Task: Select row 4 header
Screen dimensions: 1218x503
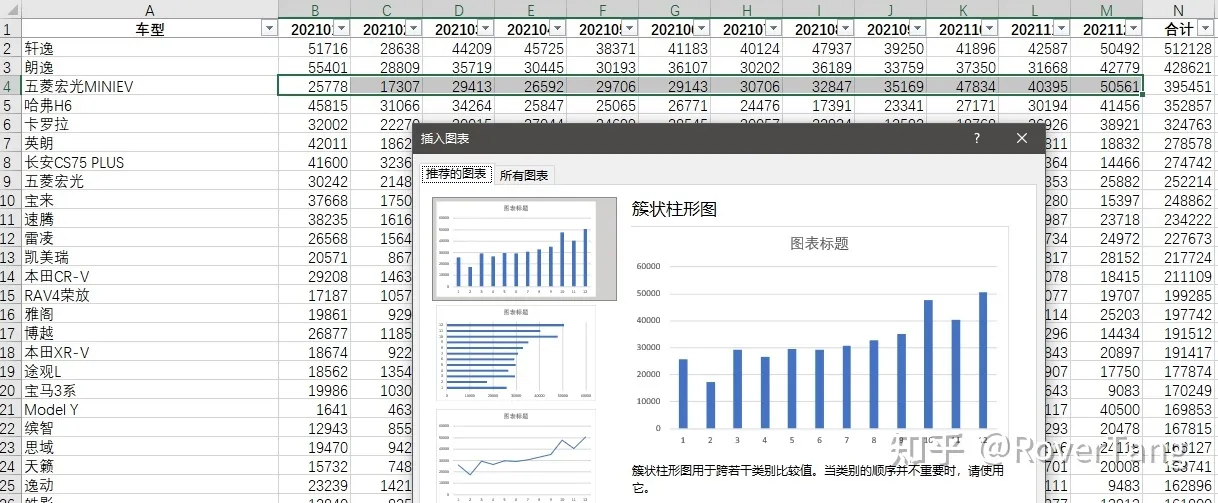Action: pyautogui.click(x=10, y=86)
